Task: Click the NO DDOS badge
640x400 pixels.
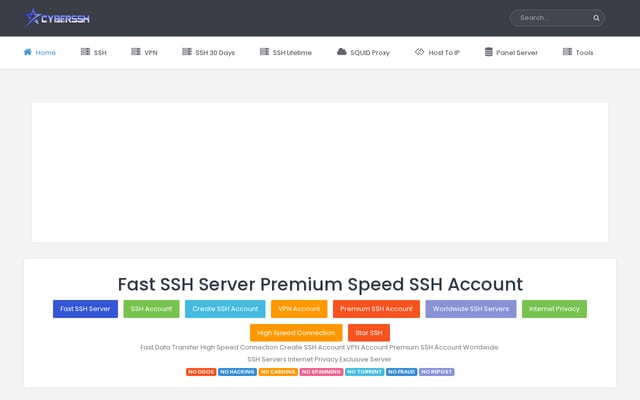Action: tap(201, 372)
